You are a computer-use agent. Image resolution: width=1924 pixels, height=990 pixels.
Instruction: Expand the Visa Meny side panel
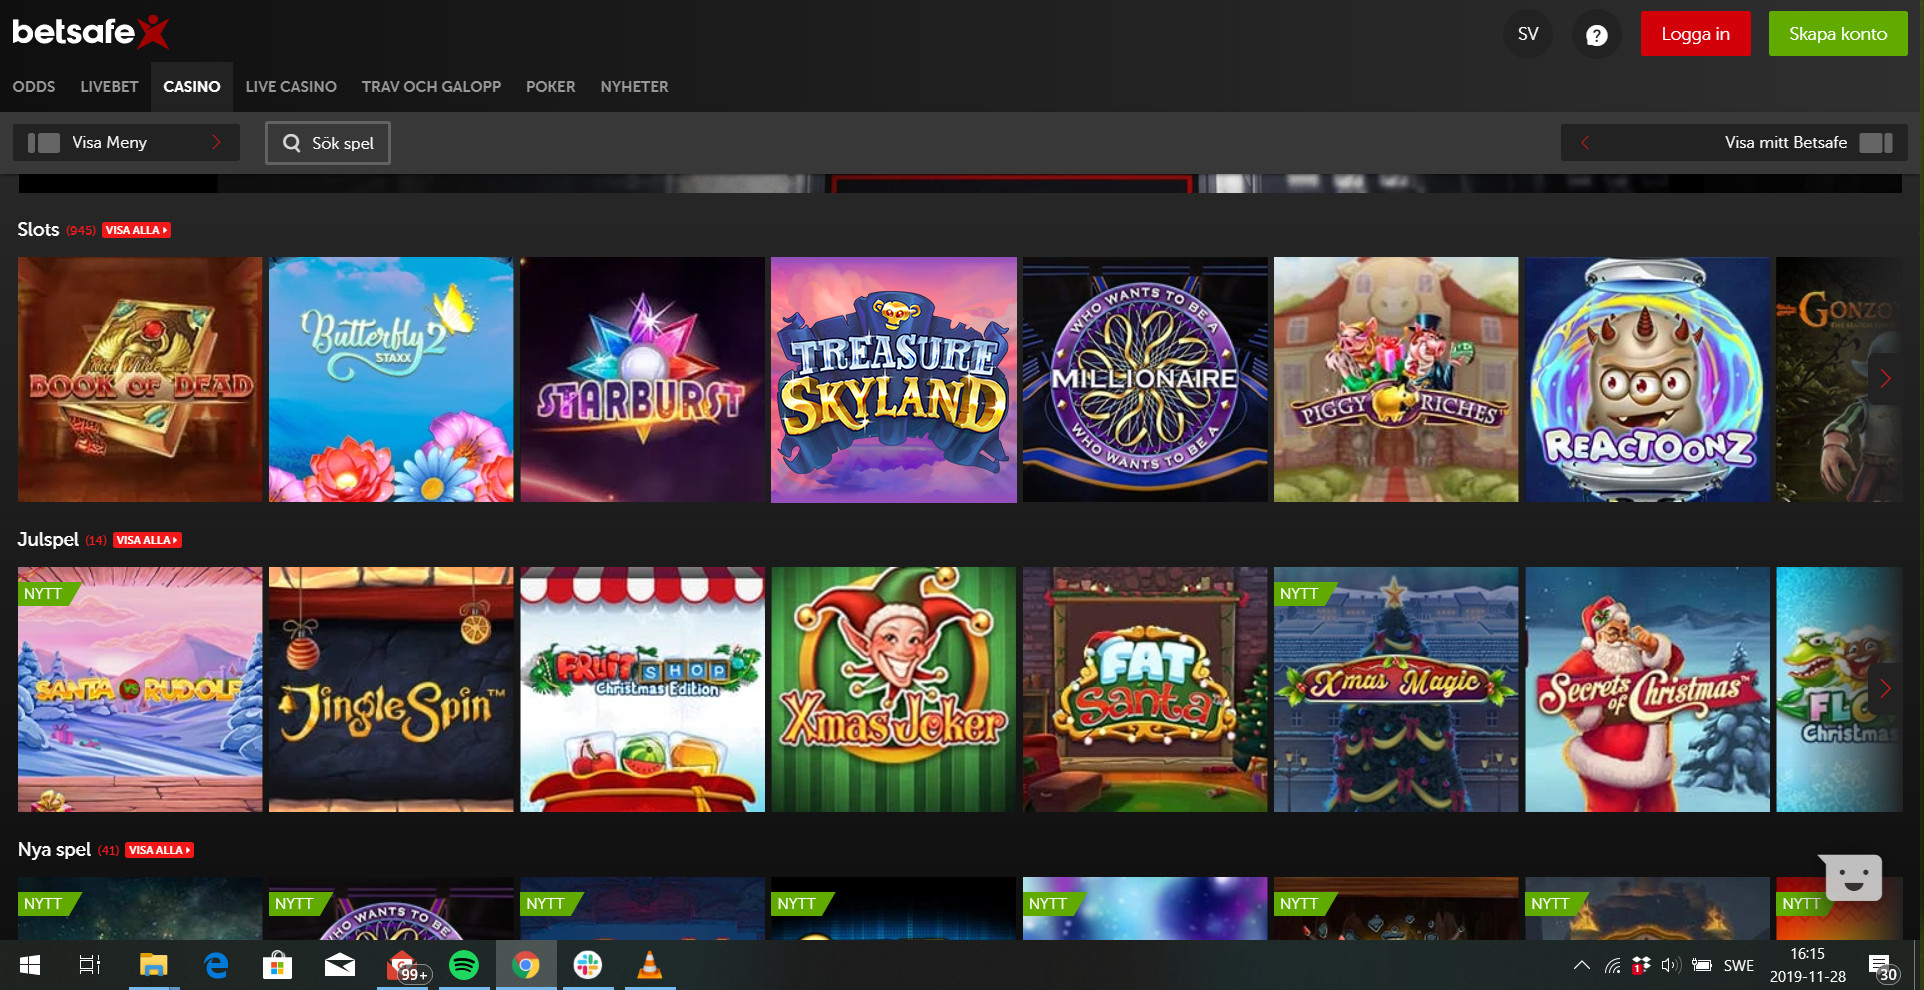[126, 142]
